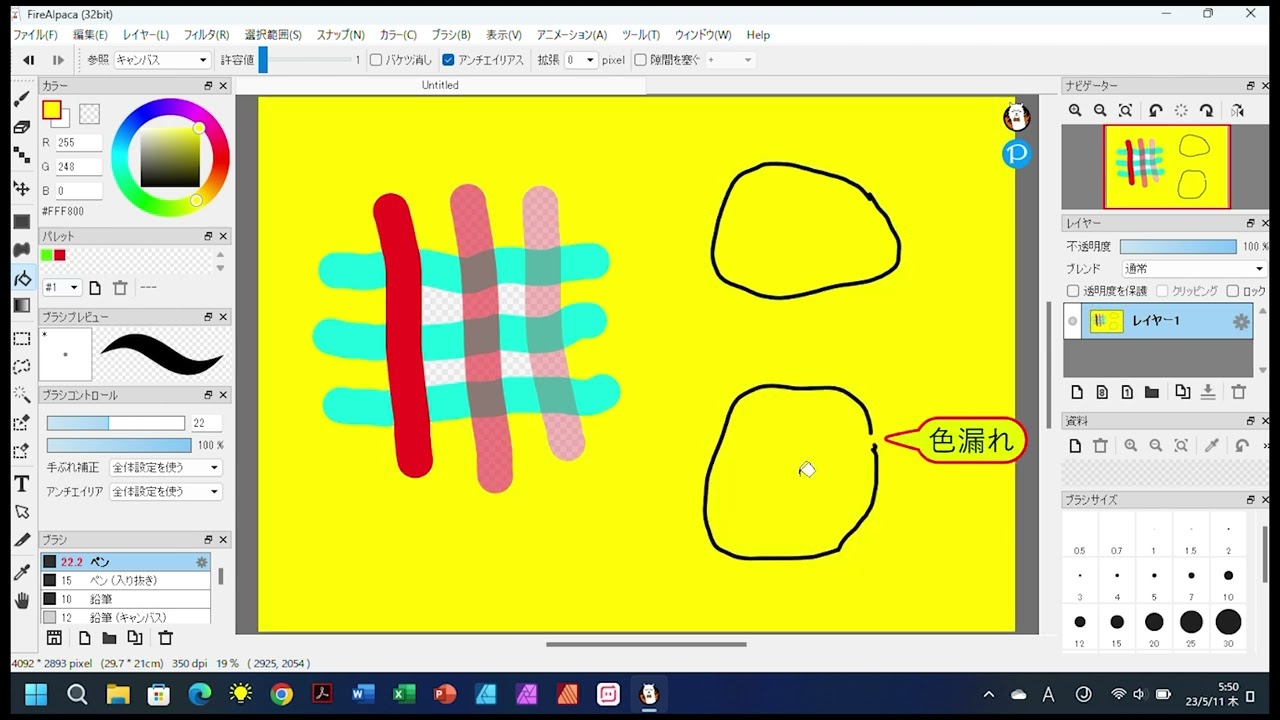Image resolution: width=1280 pixels, height=720 pixels.
Task: Select the Dot tool
Action: [21, 155]
